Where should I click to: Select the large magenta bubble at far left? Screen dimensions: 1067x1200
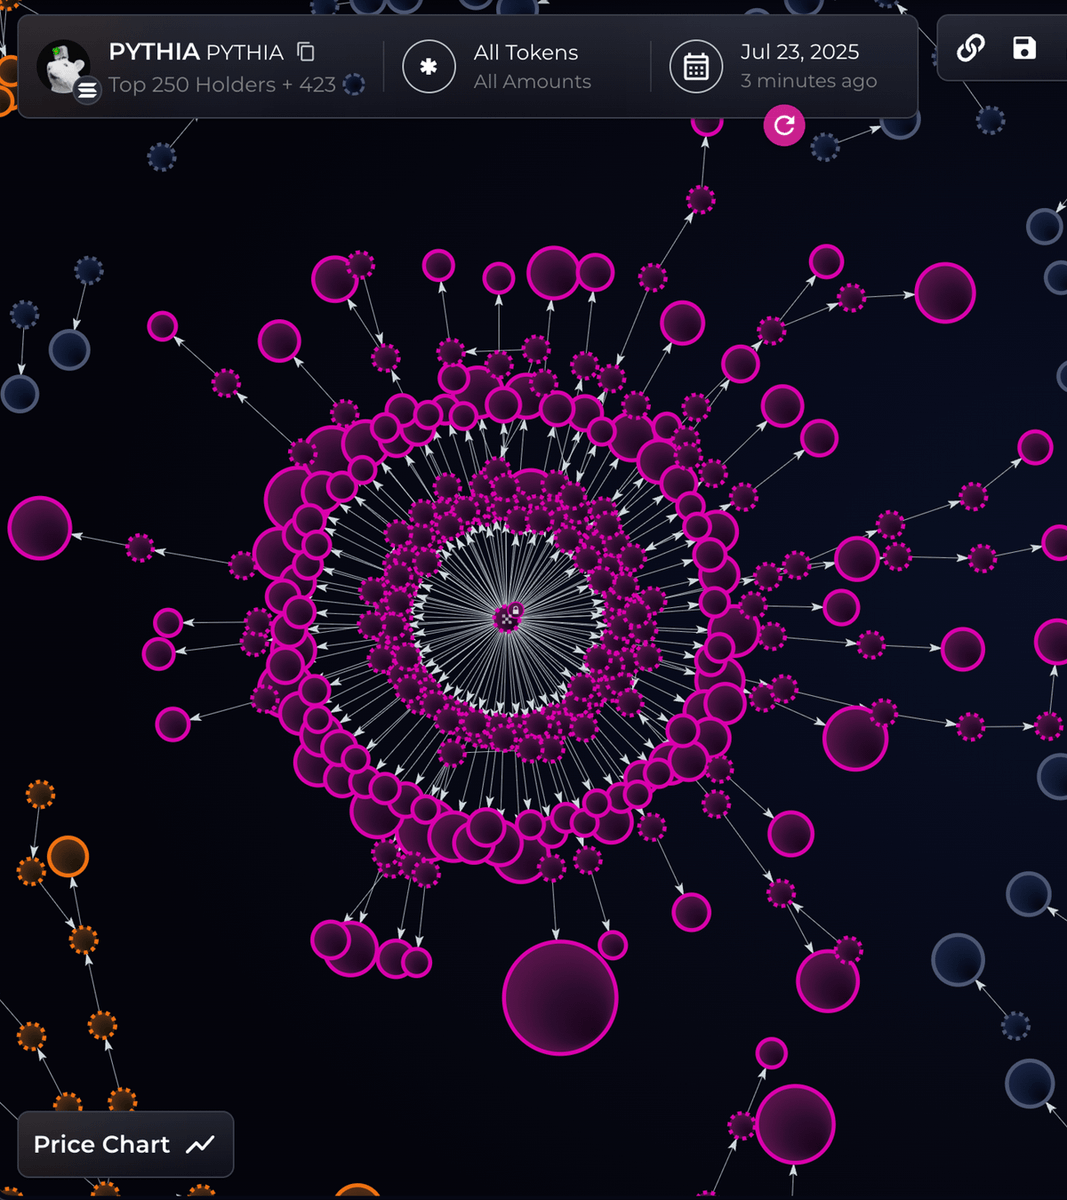tap(40, 527)
